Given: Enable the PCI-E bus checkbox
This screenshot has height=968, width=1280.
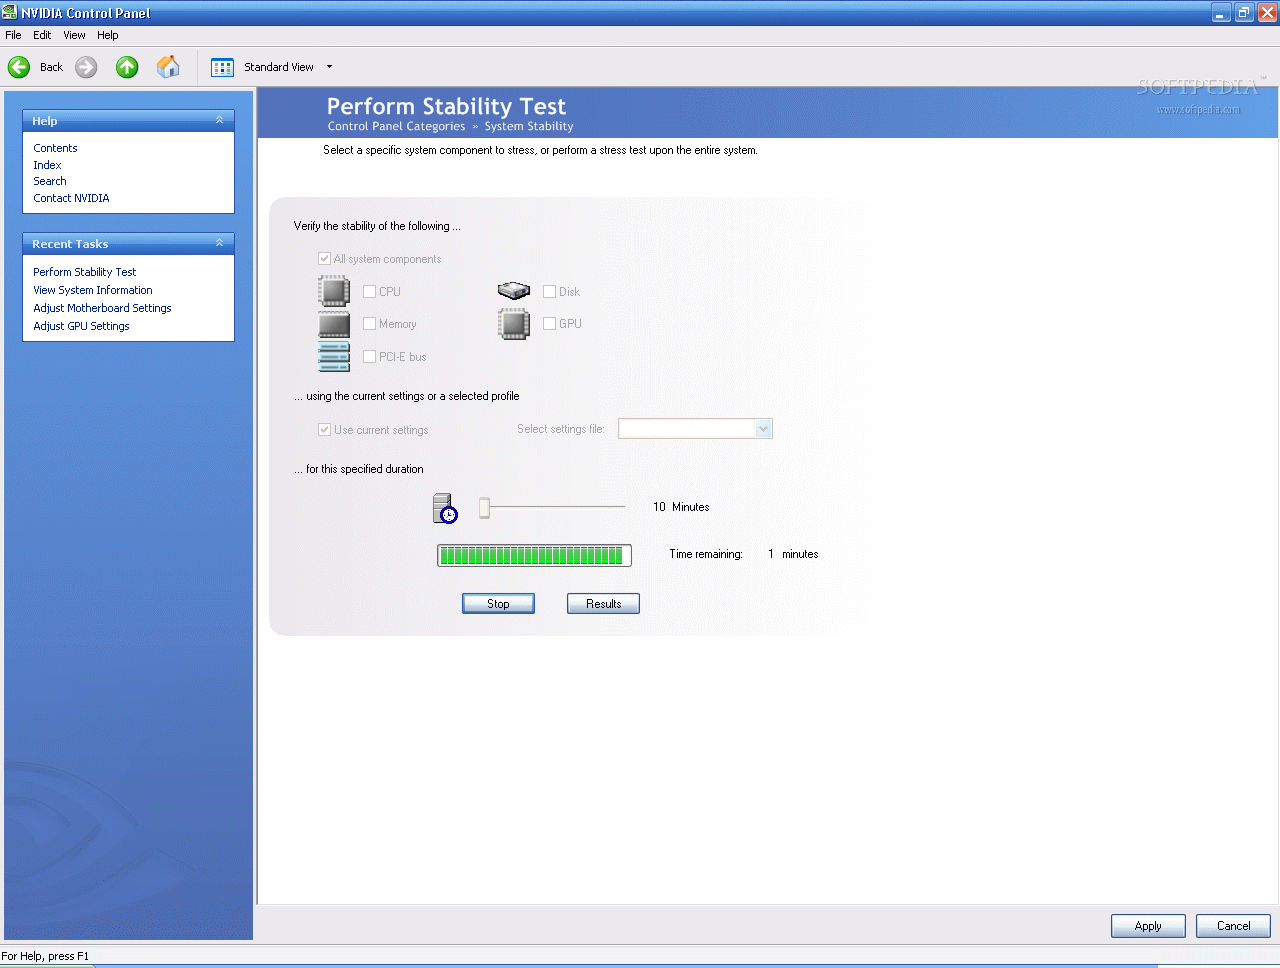Looking at the screenshot, I should point(369,357).
